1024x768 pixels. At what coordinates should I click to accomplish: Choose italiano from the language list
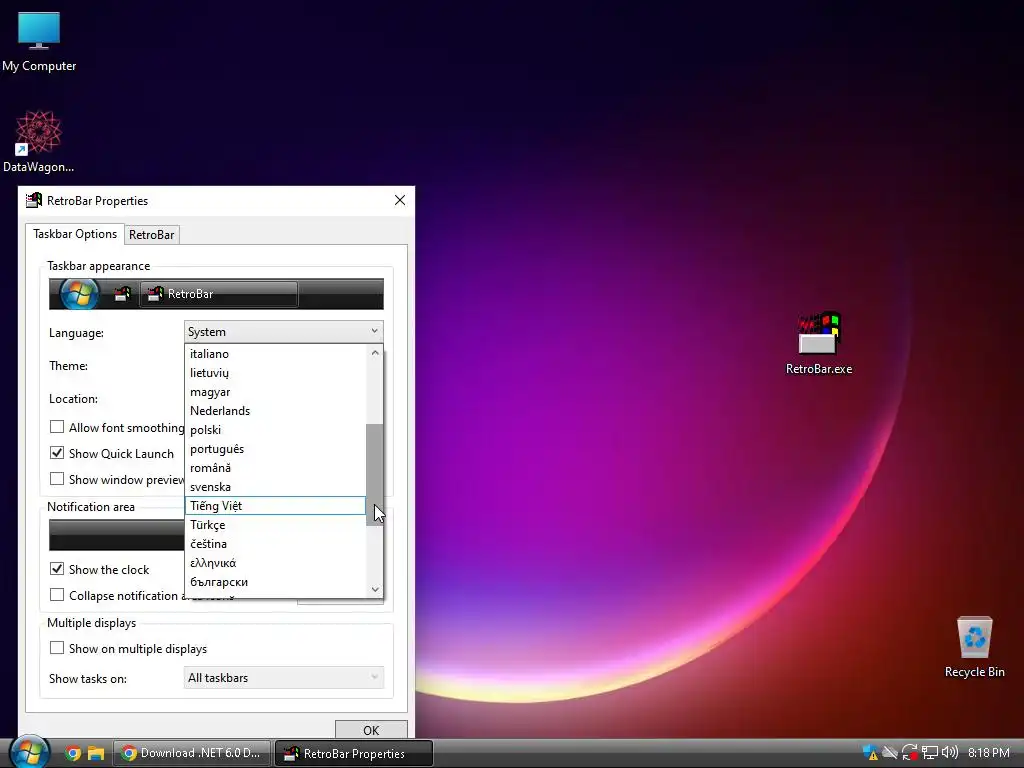click(275, 353)
